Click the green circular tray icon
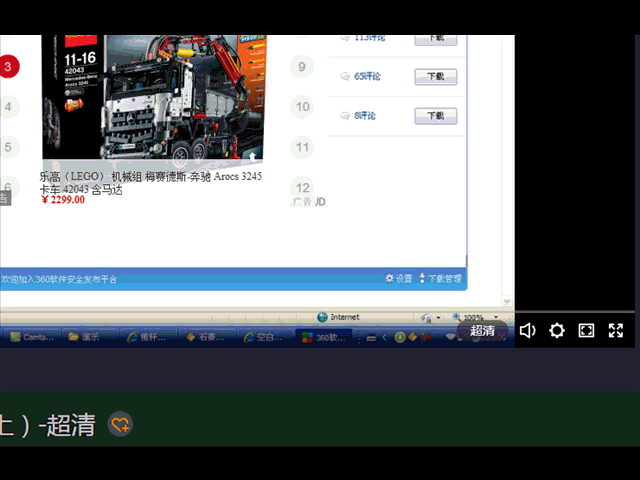Screen dimensions: 640x480 pos(400,337)
